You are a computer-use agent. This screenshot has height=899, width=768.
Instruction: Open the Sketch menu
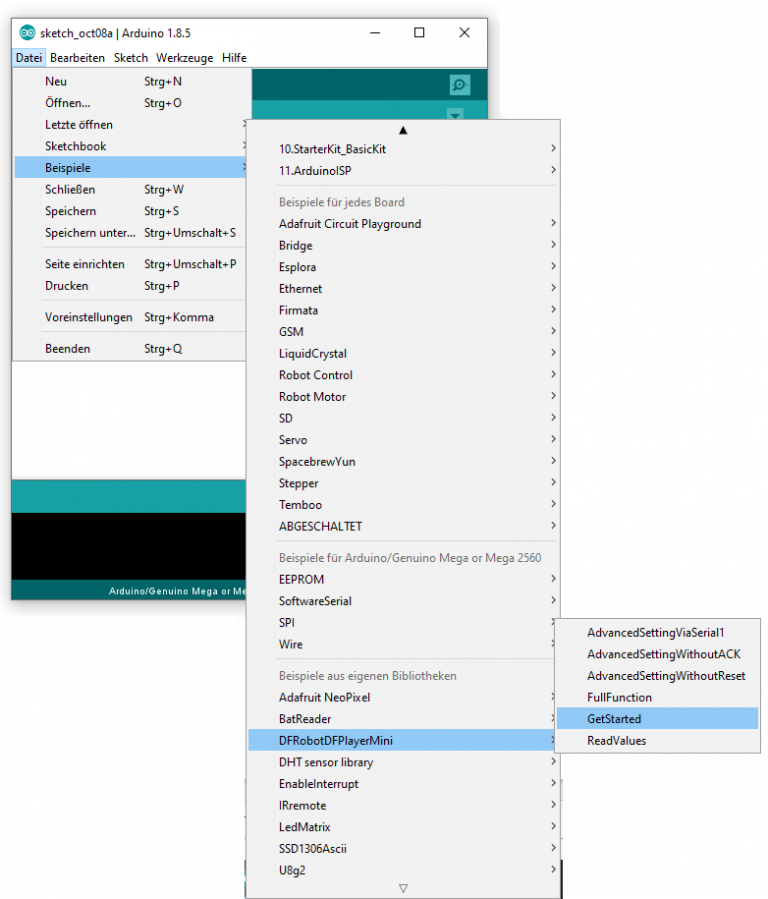tap(131, 57)
